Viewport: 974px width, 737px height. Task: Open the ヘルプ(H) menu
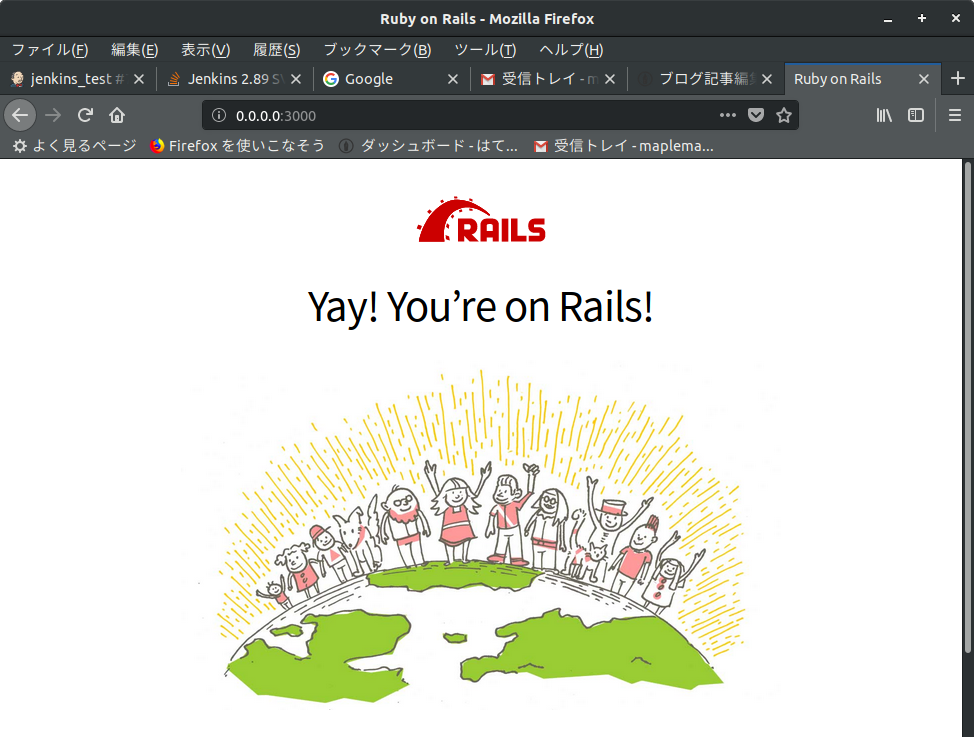point(571,50)
